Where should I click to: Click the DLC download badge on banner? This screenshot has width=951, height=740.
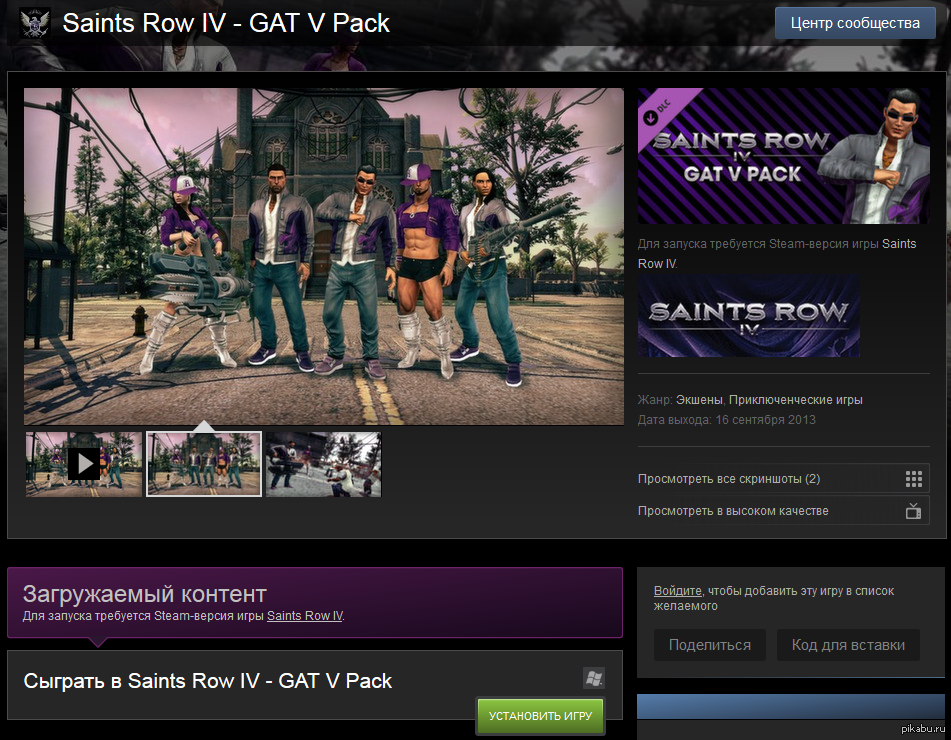(652, 116)
